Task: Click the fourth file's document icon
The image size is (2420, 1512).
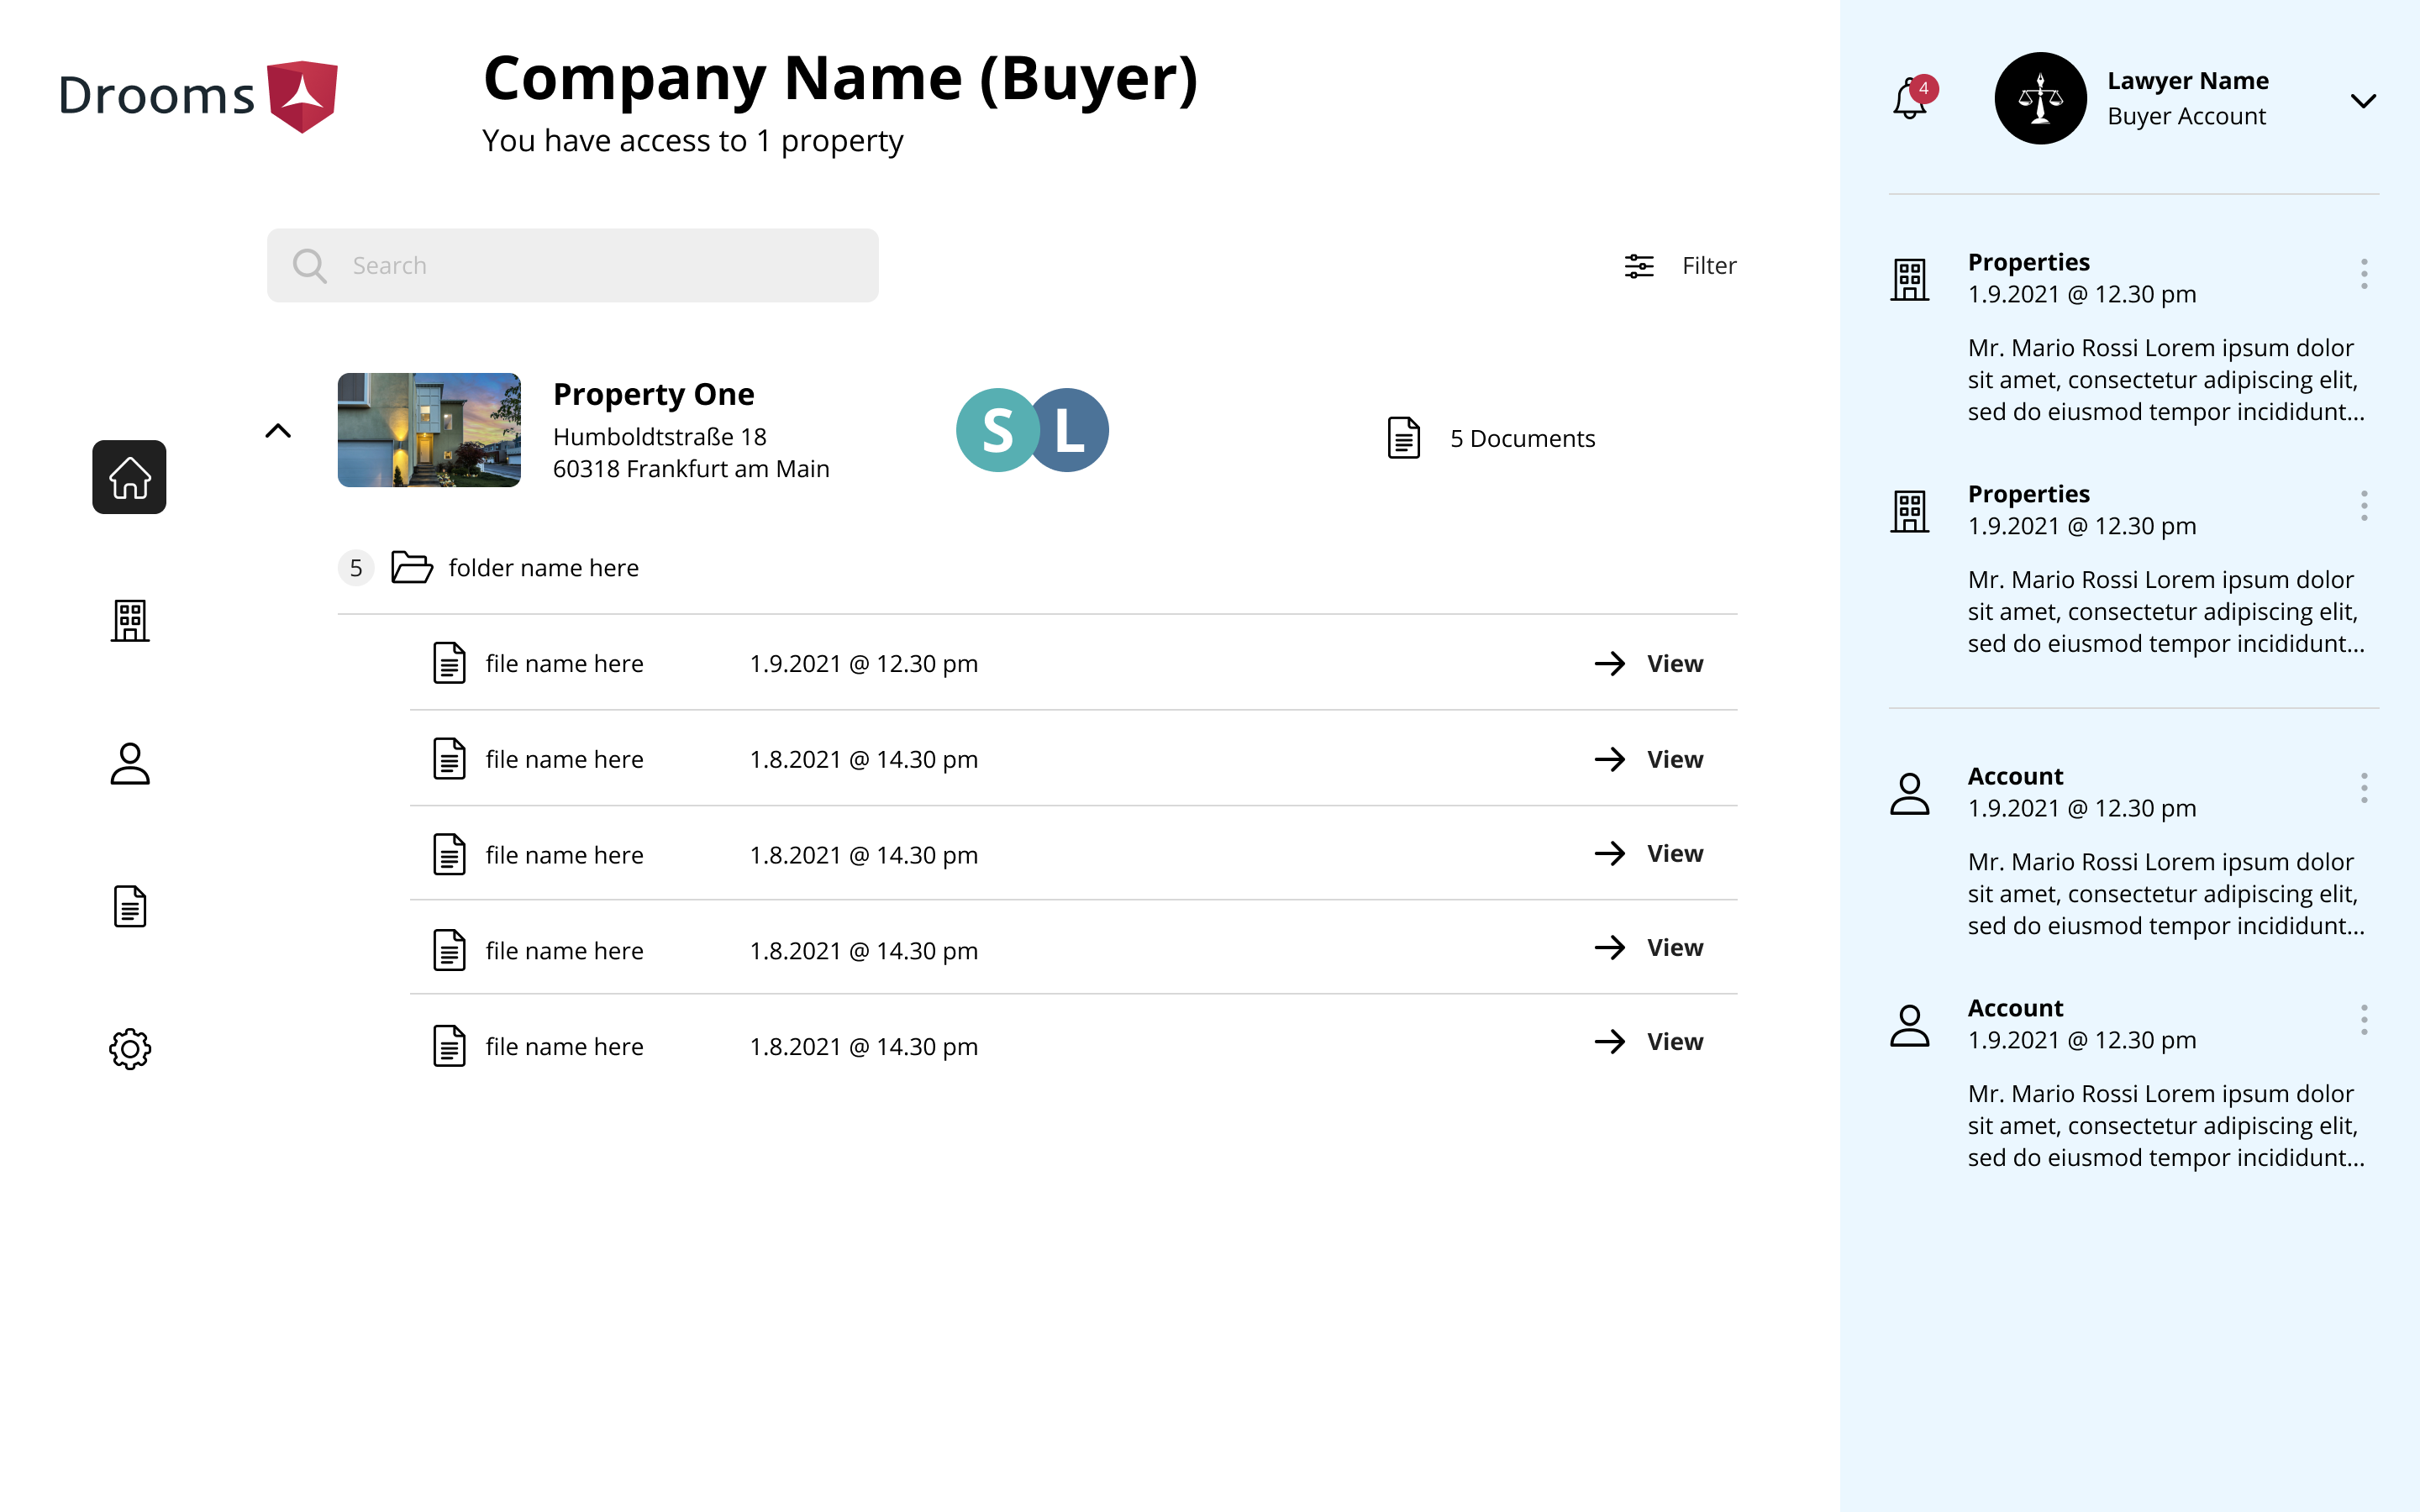Action: 449,950
